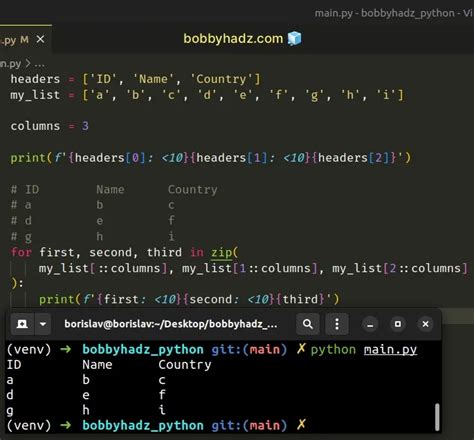The image size is (474, 440).
Task: Open terminal three-dot menu
Action: click(x=337, y=324)
